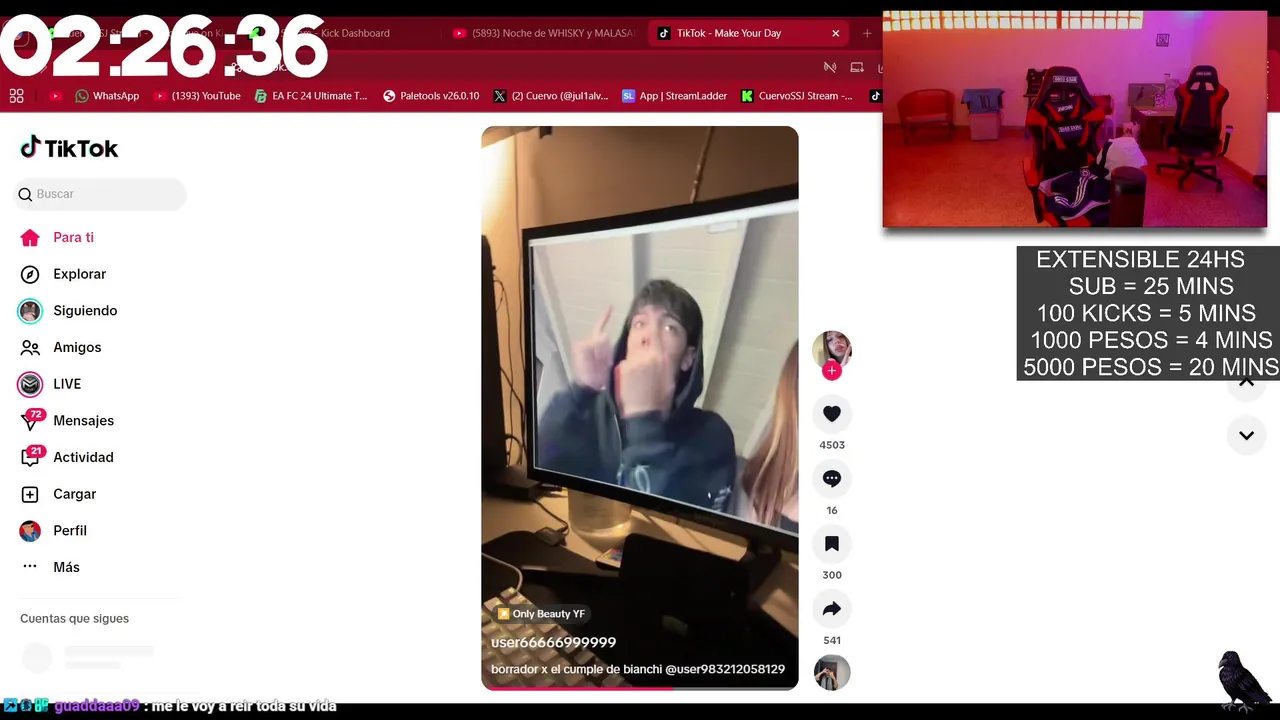Bookmark the video saved 300 times
The width and height of the screenshot is (1280, 720).
click(x=832, y=544)
